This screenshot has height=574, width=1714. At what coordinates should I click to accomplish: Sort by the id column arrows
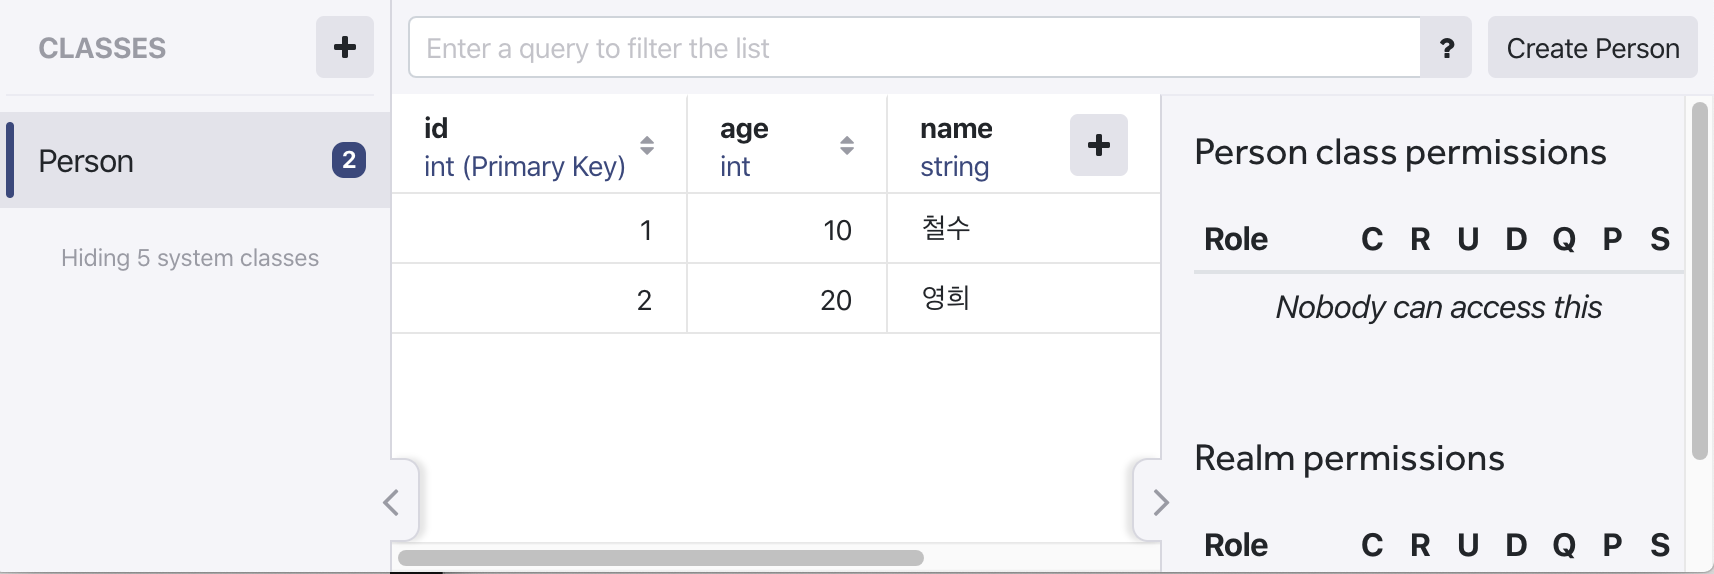[x=647, y=146]
